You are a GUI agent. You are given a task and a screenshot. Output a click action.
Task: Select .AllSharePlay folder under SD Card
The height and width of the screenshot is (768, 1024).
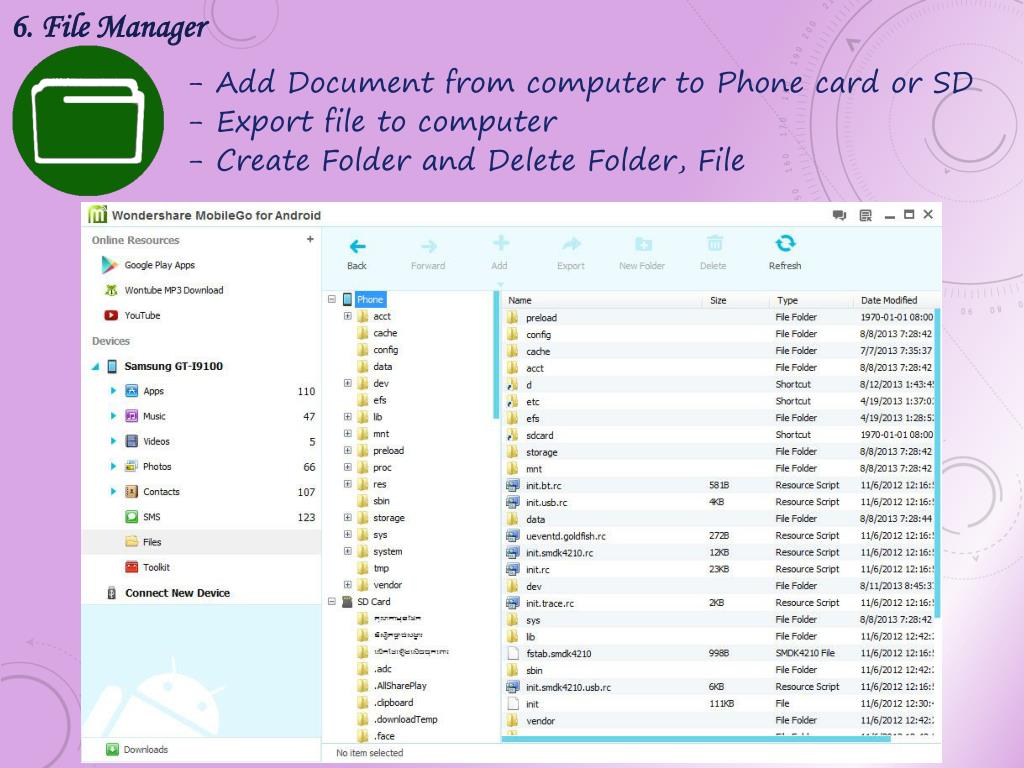pos(400,686)
